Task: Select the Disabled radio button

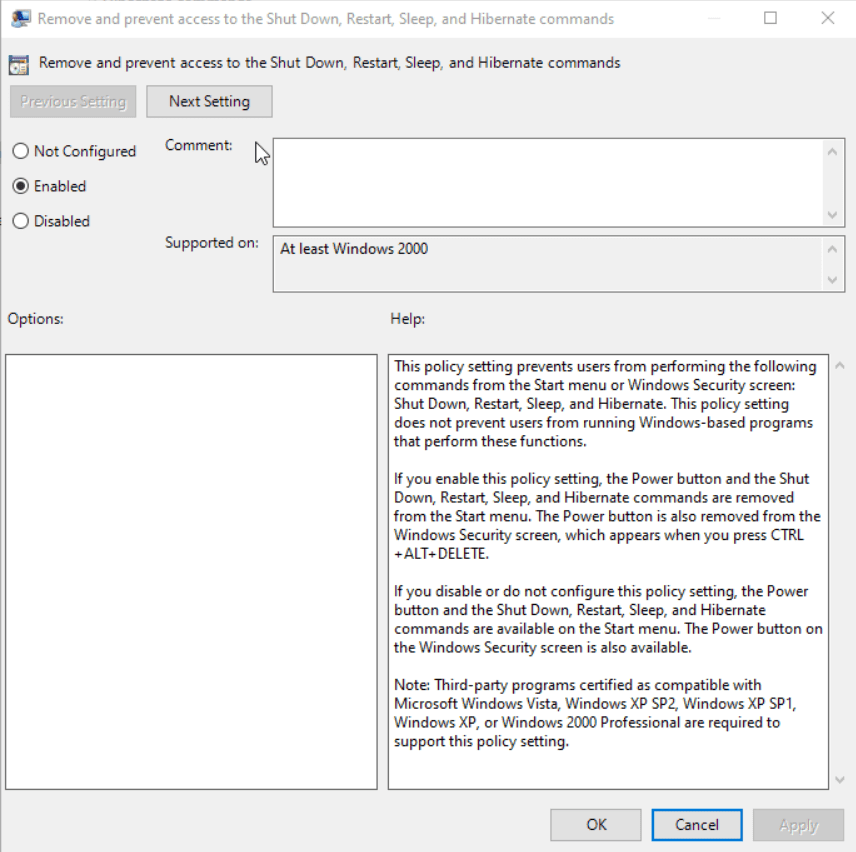Action: [x=21, y=221]
